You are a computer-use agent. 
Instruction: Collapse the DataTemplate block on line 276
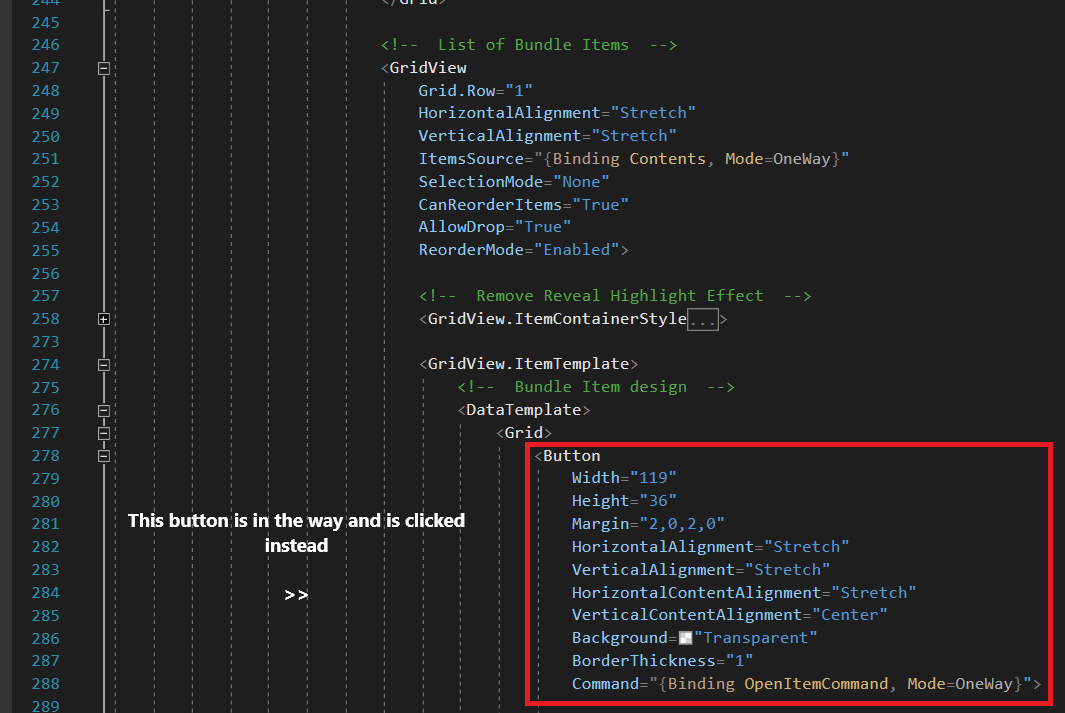pos(104,410)
